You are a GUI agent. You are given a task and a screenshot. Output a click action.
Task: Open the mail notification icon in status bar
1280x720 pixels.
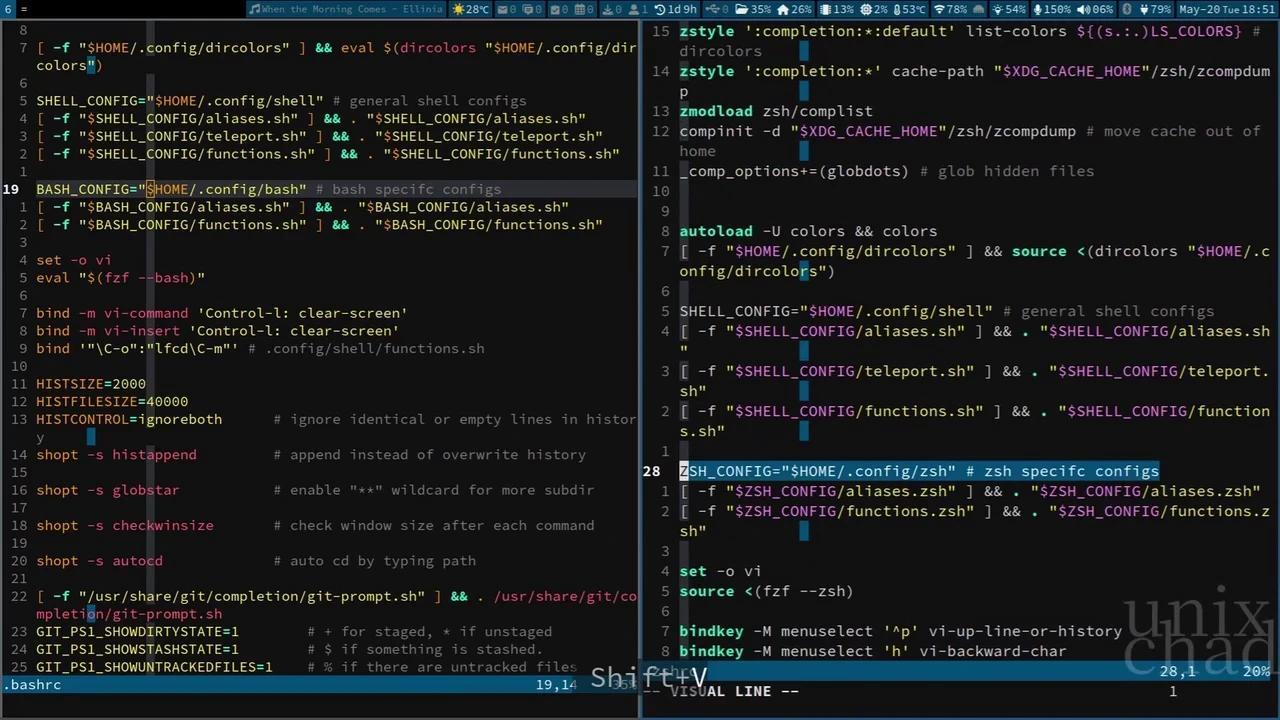tap(503, 8)
